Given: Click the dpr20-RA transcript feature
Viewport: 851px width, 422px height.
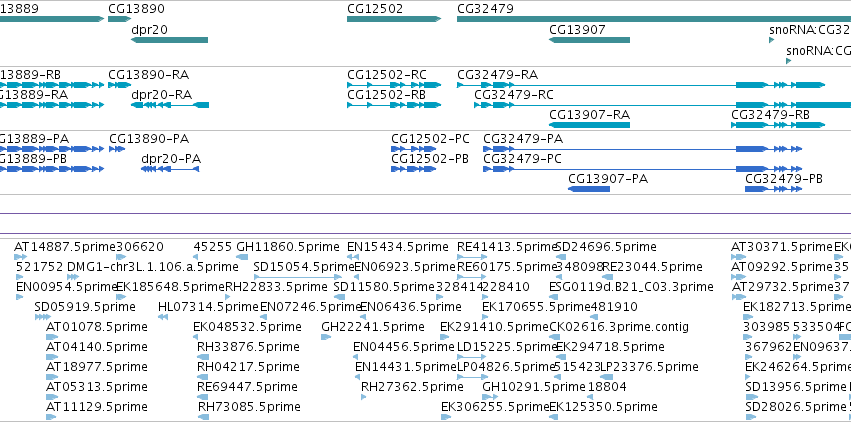Looking at the screenshot, I should [x=170, y=105].
